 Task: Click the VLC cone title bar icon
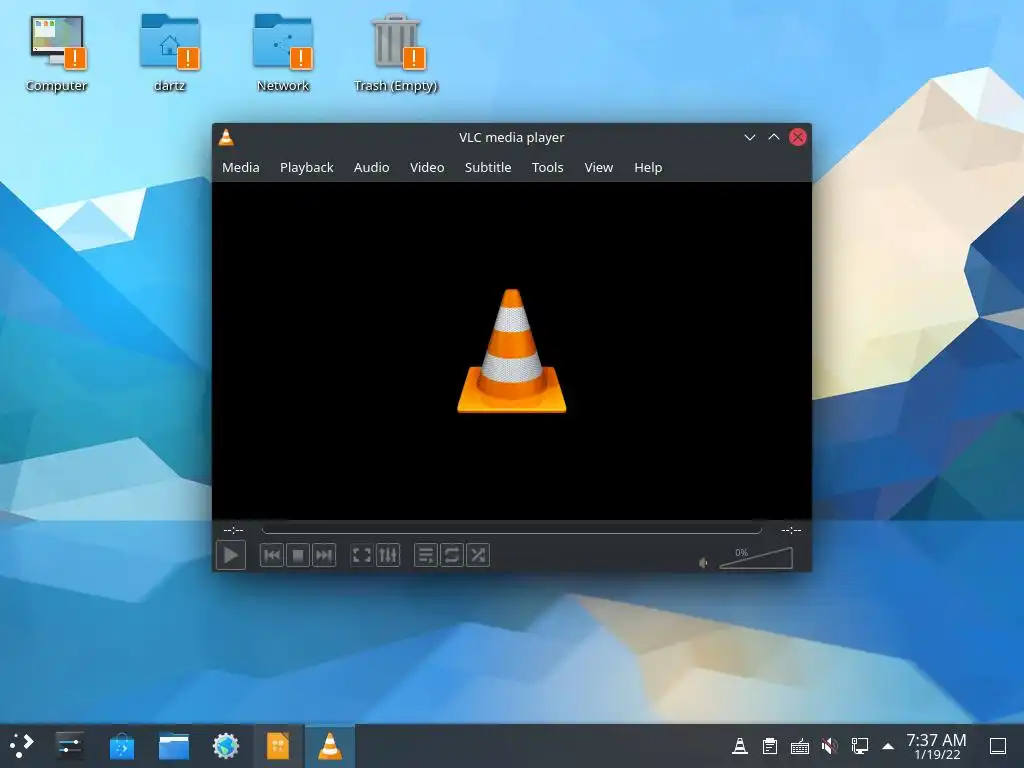226,137
